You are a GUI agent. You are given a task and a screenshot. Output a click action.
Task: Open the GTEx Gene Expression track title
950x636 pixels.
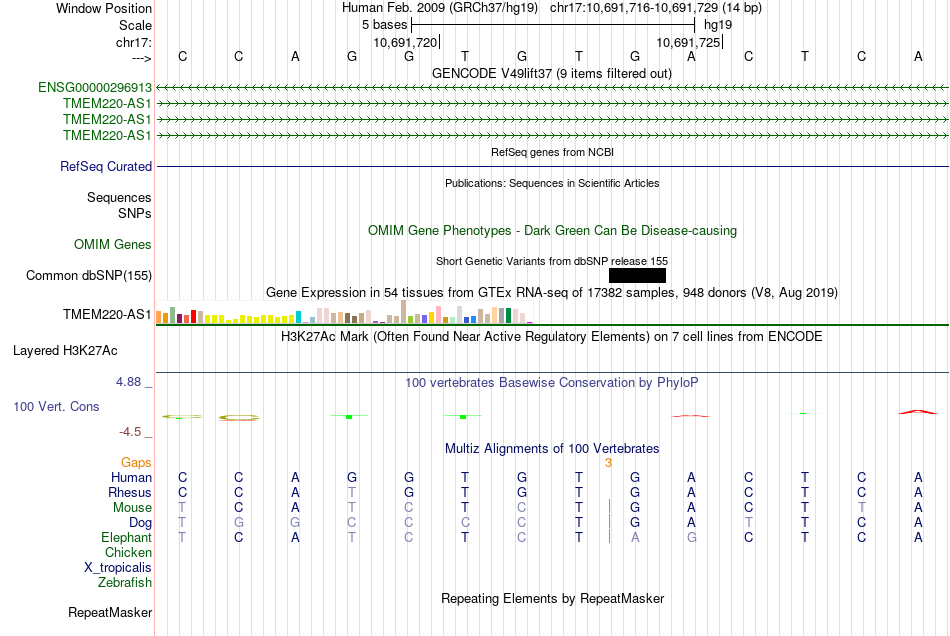pos(552,293)
